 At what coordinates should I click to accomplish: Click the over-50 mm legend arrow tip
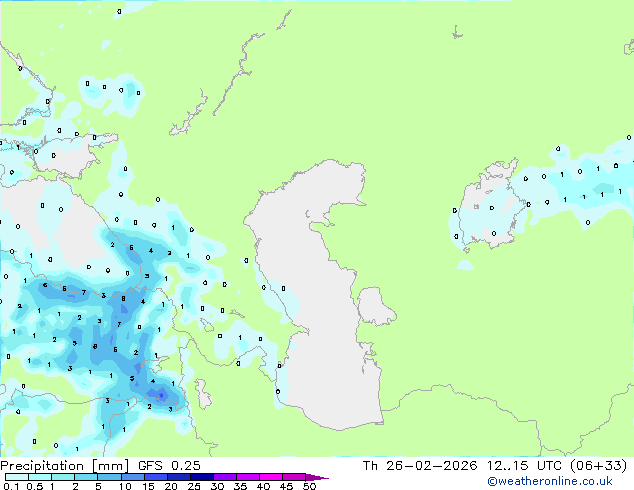tap(318, 477)
